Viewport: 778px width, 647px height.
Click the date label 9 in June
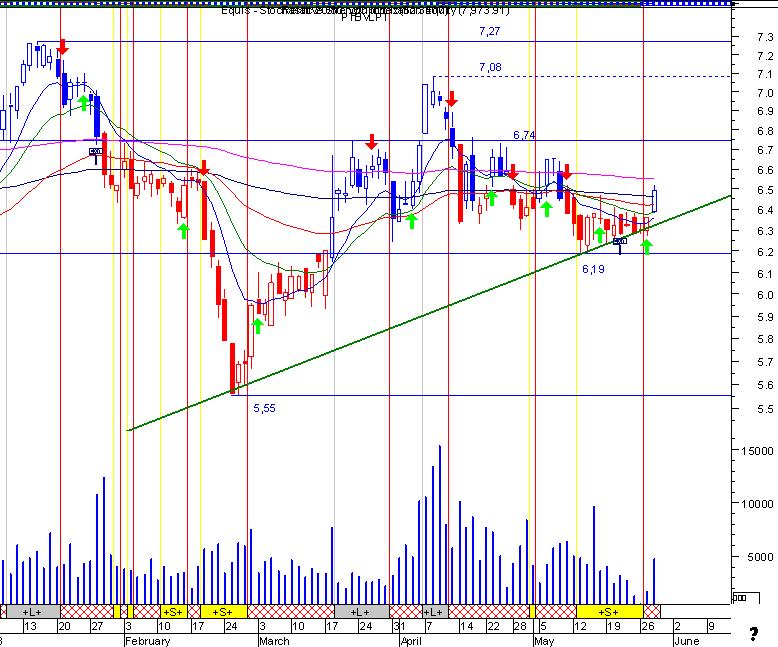(x=711, y=626)
